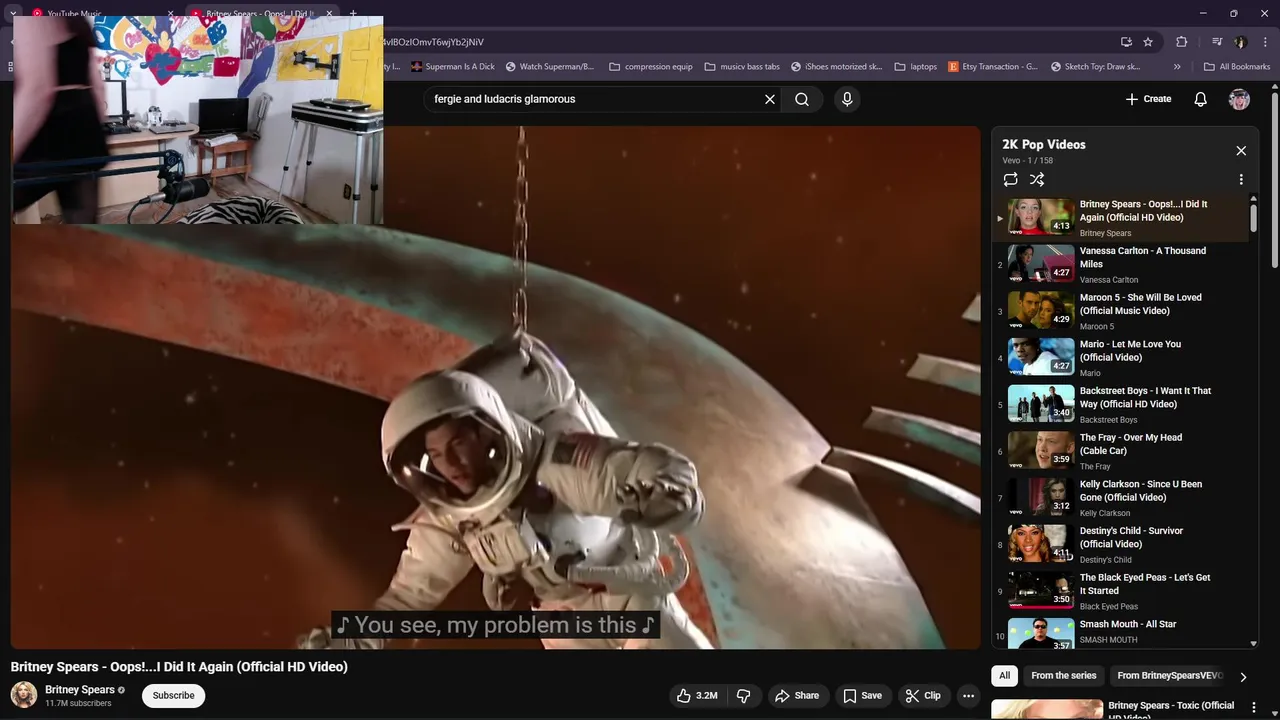Image resolution: width=1280 pixels, height=720 pixels.
Task: Open Chrome three-dot menu
Action: (1264, 42)
